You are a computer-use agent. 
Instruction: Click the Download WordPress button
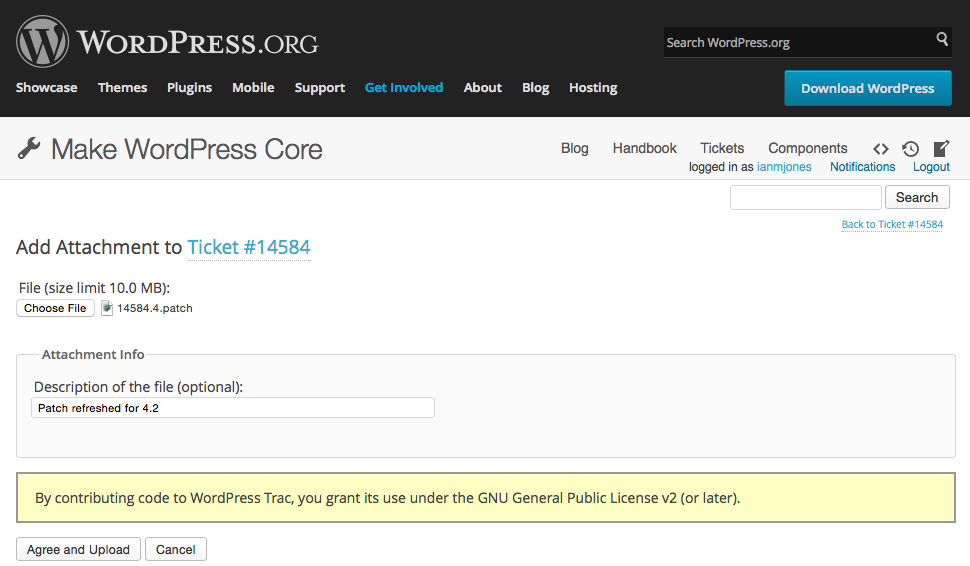(x=868, y=88)
